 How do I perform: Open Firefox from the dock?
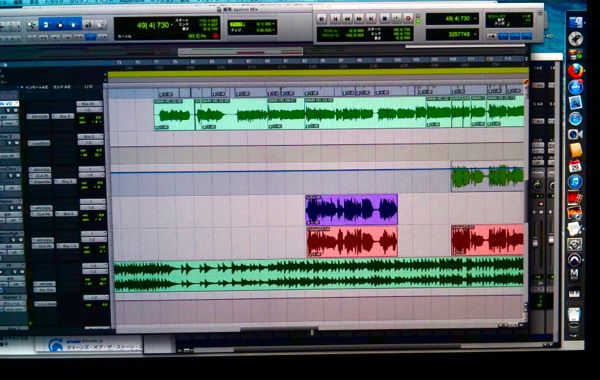click(575, 71)
